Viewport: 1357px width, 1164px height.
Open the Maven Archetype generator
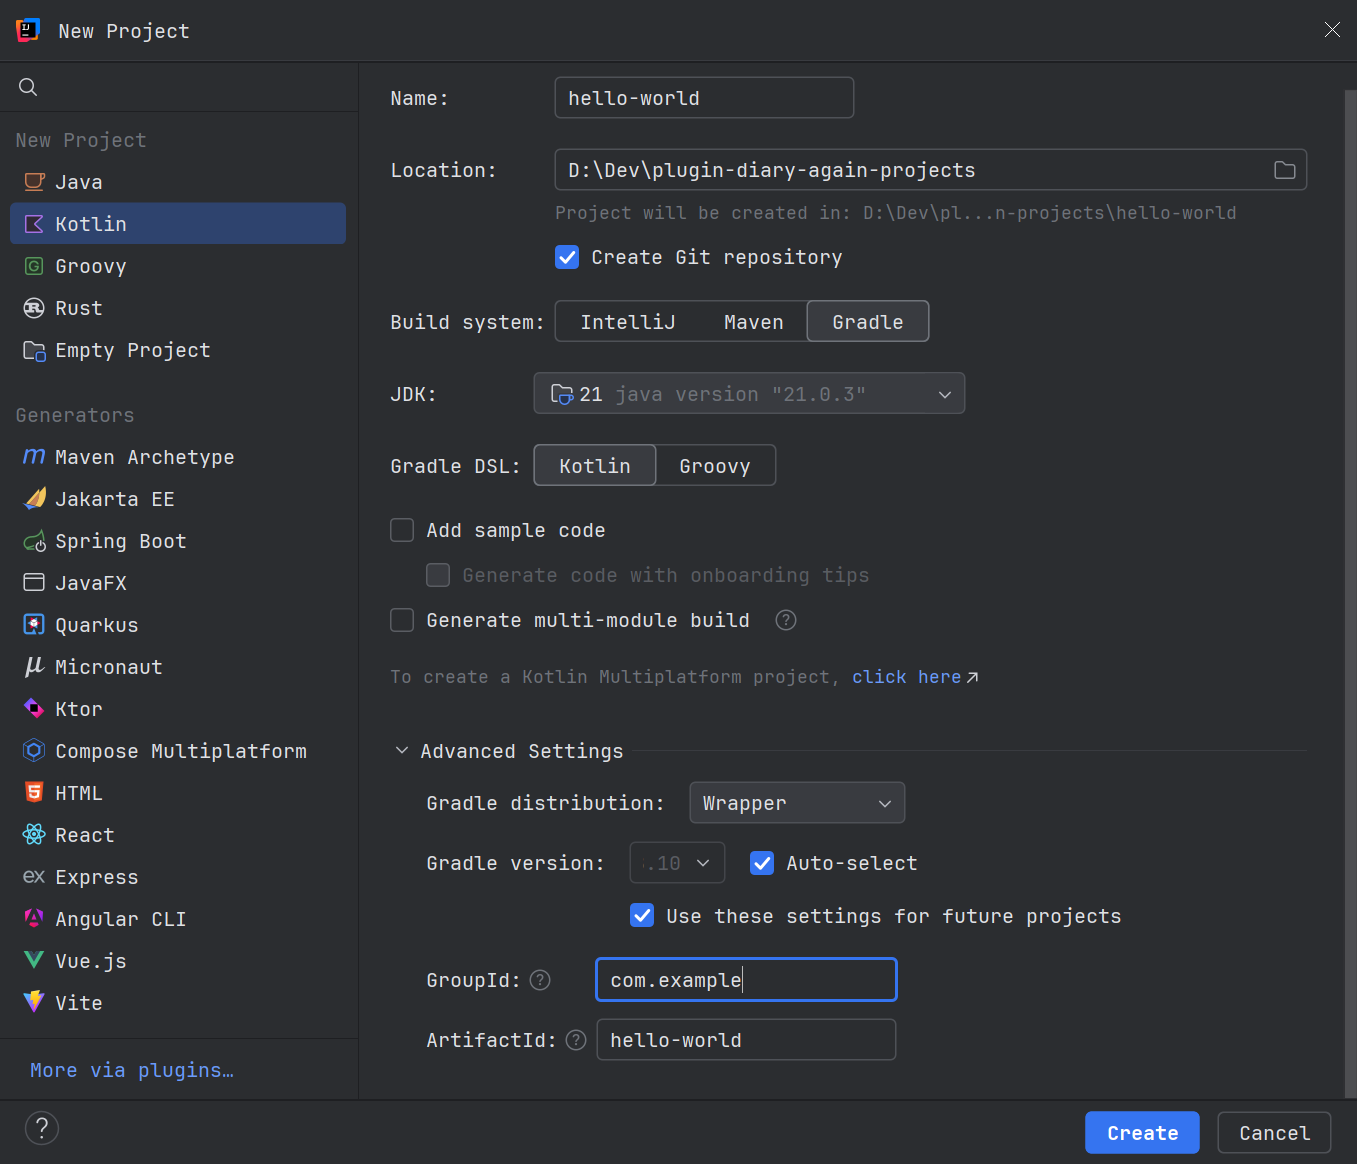point(144,457)
